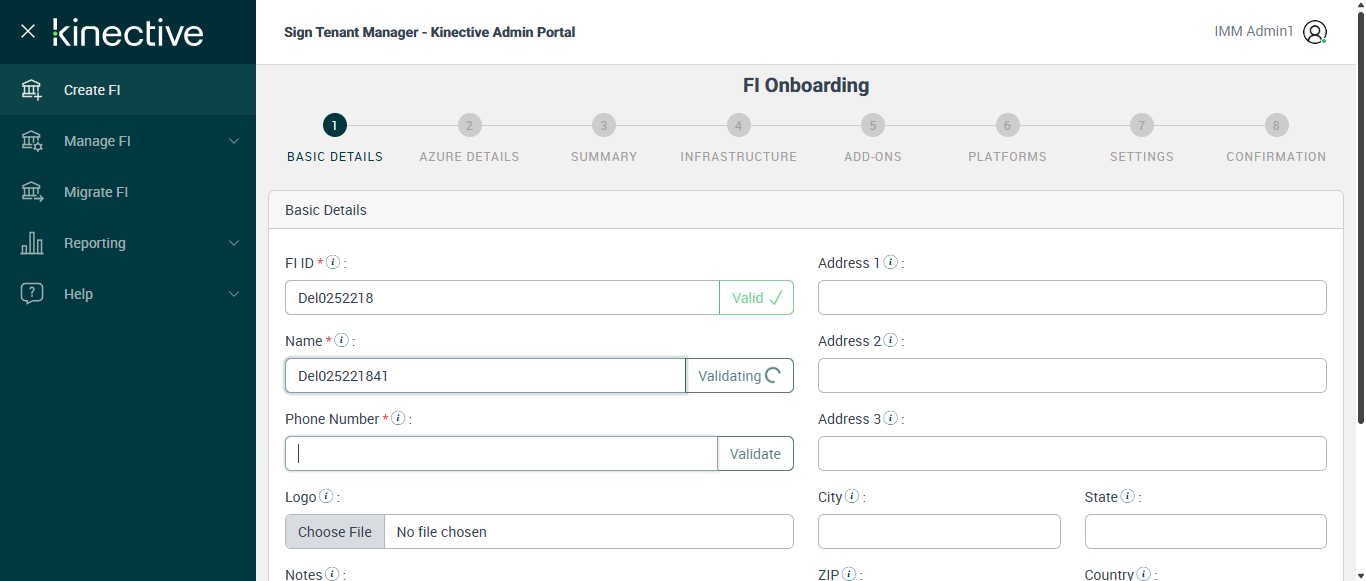Close the sidebar with the X icon

28,31
